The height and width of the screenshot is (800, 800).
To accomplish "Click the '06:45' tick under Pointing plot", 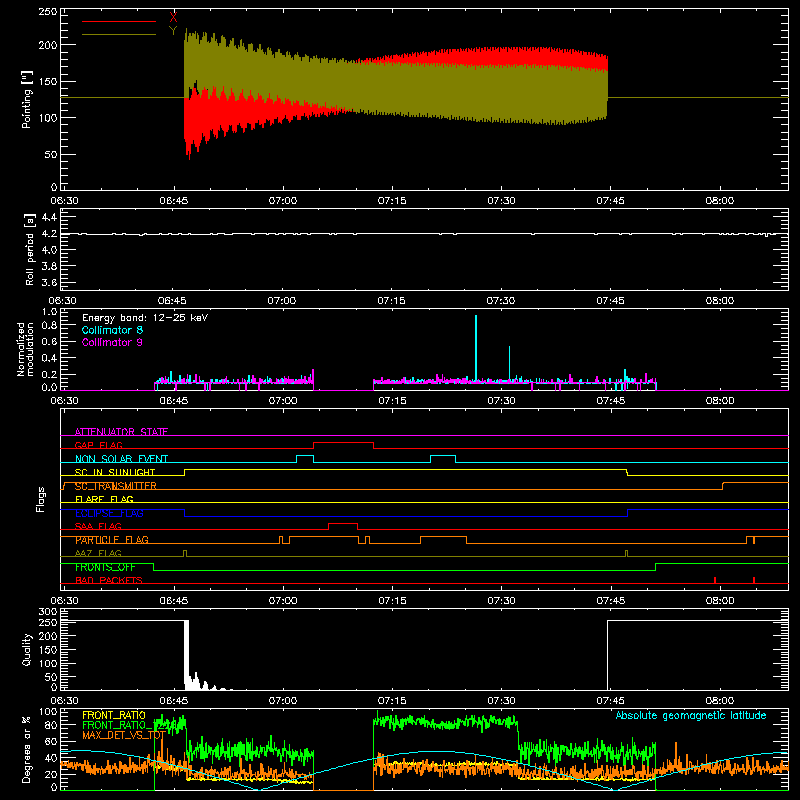I will 173,201.
